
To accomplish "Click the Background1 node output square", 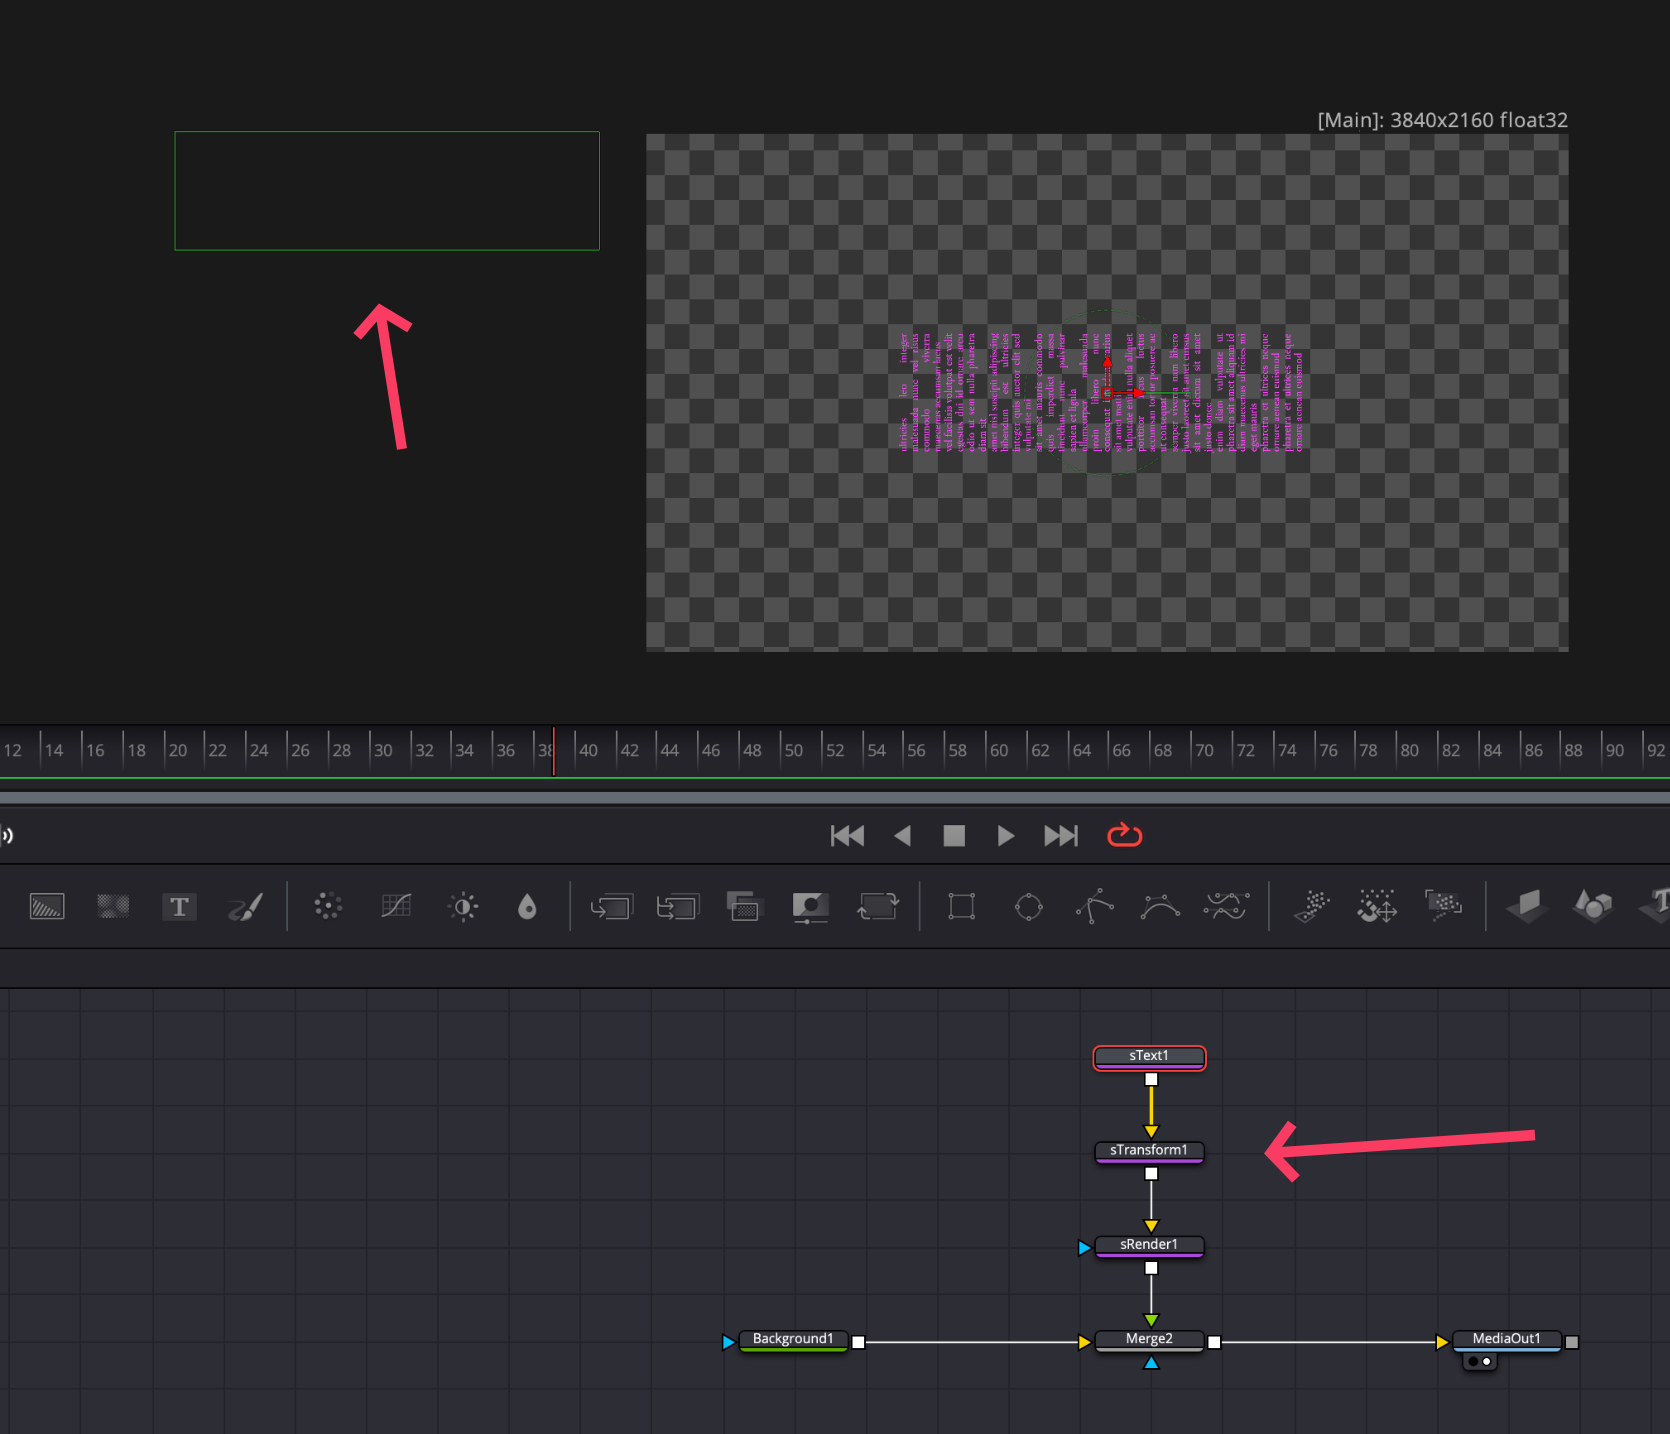I will (x=858, y=1342).
